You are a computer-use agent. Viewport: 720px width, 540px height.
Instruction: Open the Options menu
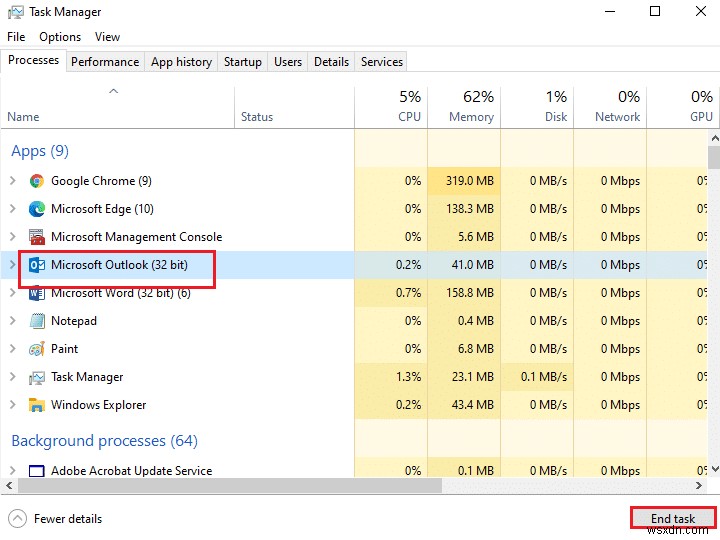(x=60, y=37)
